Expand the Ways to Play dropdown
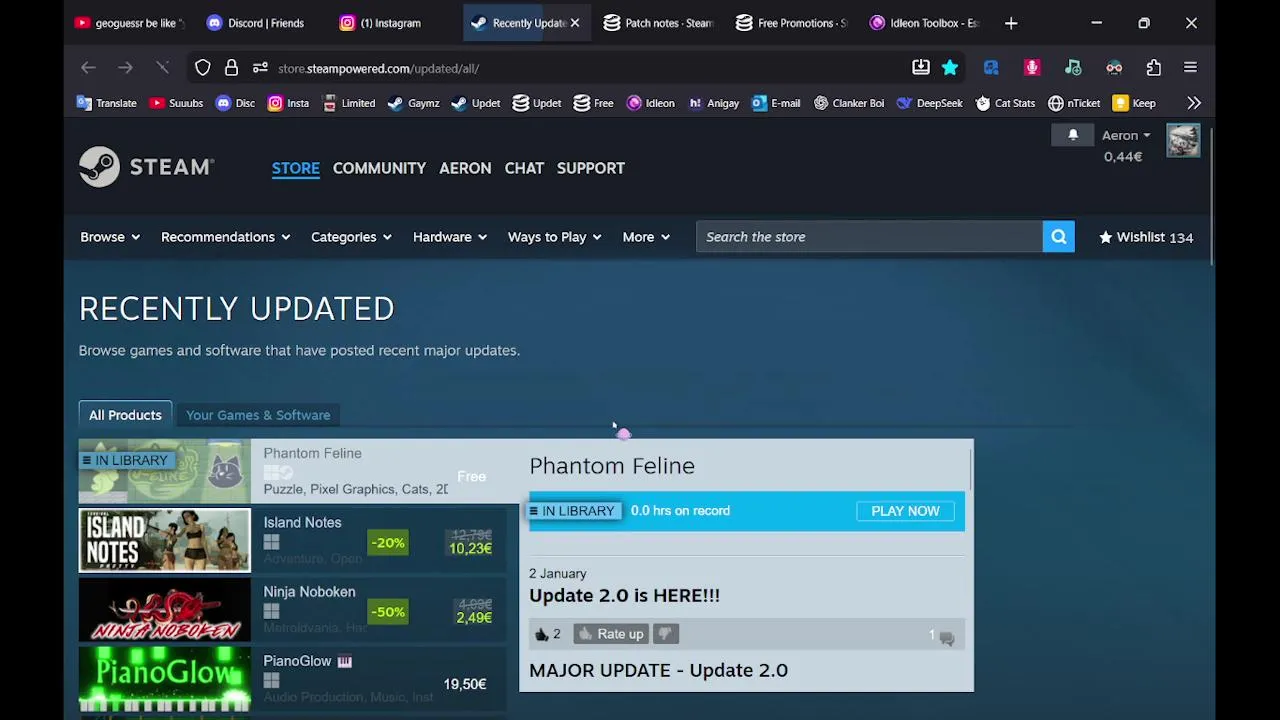Image resolution: width=1280 pixels, height=720 pixels. tap(554, 237)
